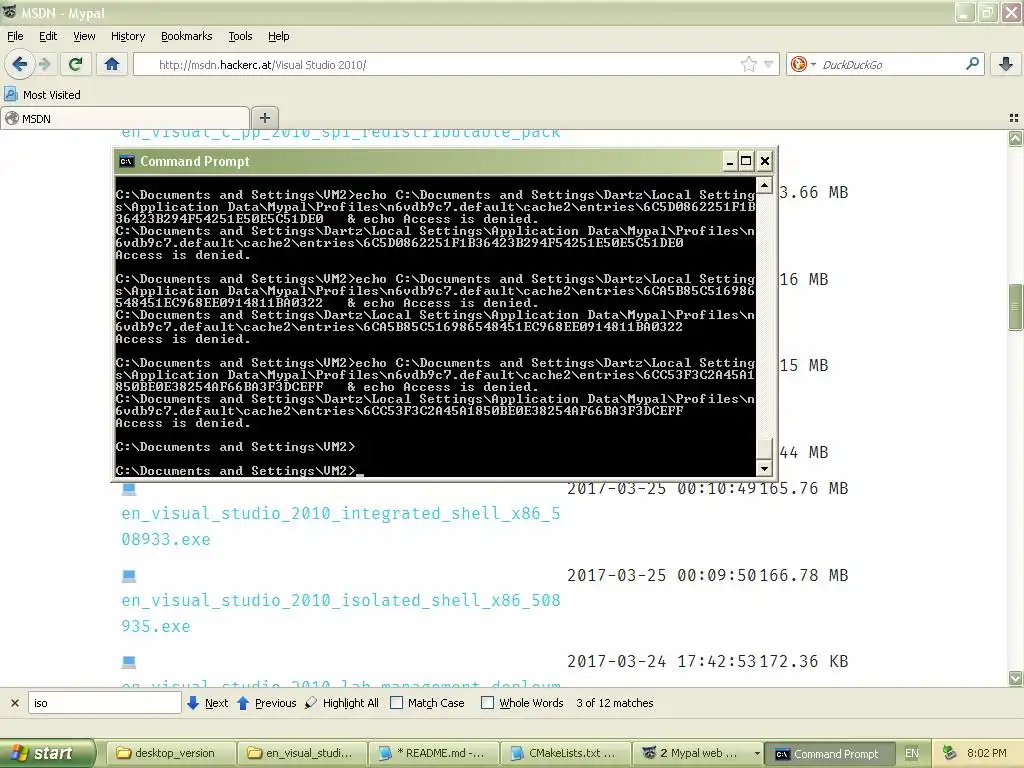Viewport: 1024px width, 768px height.
Task: Click the browser page scrollbar down arrow
Action: pyautogui.click(x=1016, y=679)
